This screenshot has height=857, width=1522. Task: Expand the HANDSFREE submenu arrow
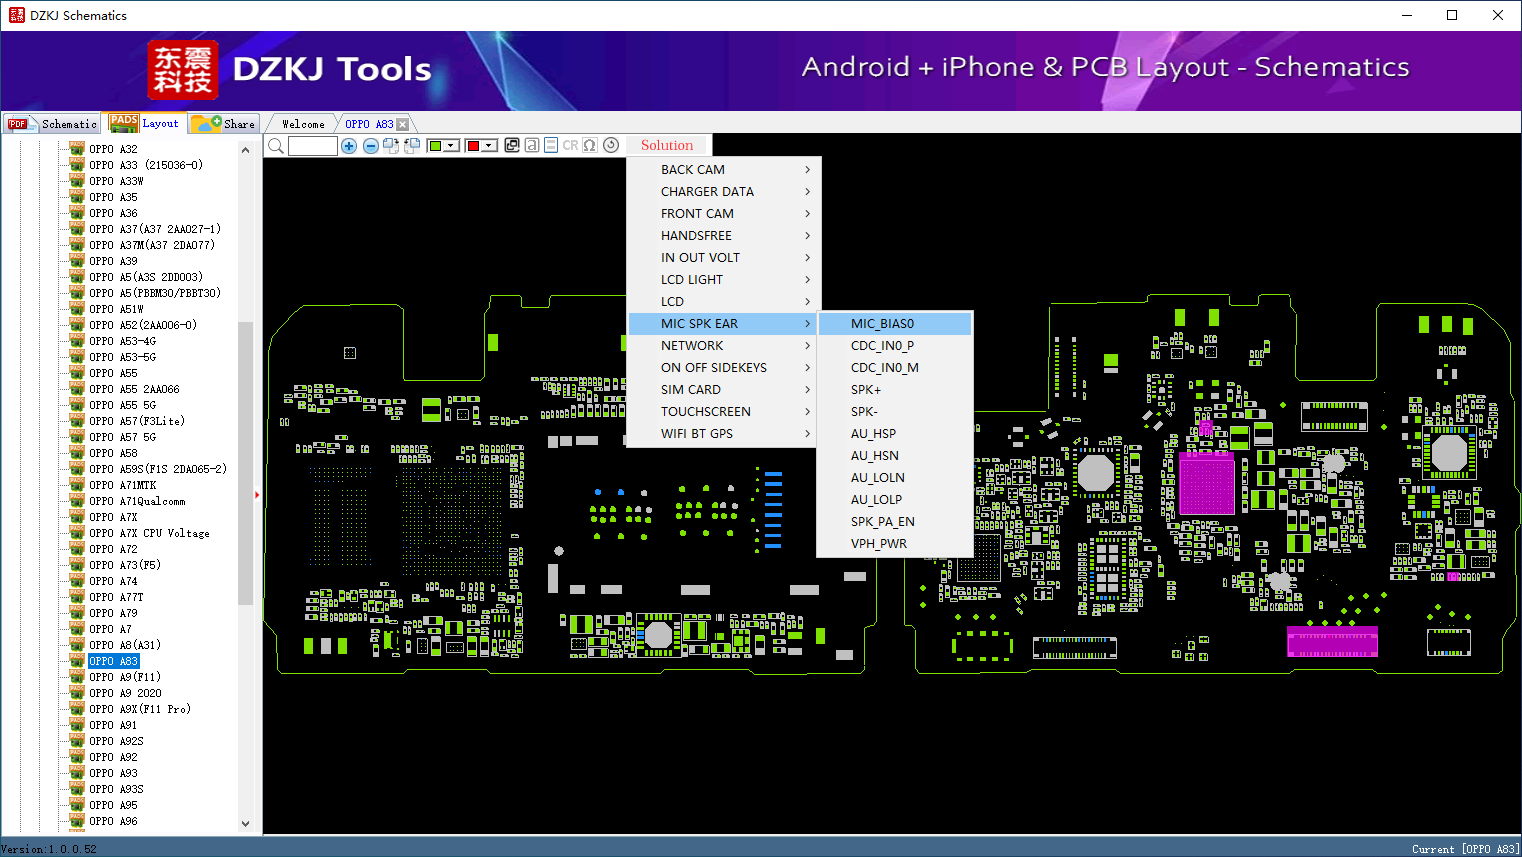point(808,236)
